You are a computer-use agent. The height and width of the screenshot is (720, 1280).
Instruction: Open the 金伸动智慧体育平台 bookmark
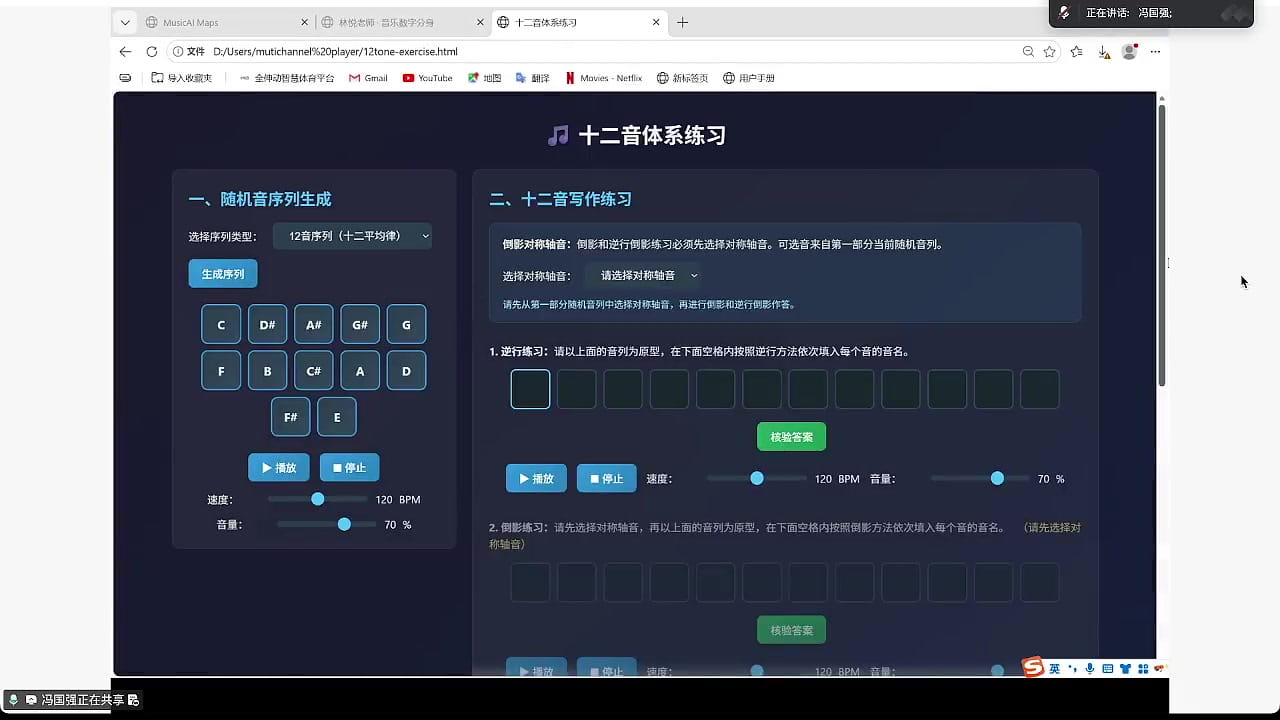pos(286,78)
